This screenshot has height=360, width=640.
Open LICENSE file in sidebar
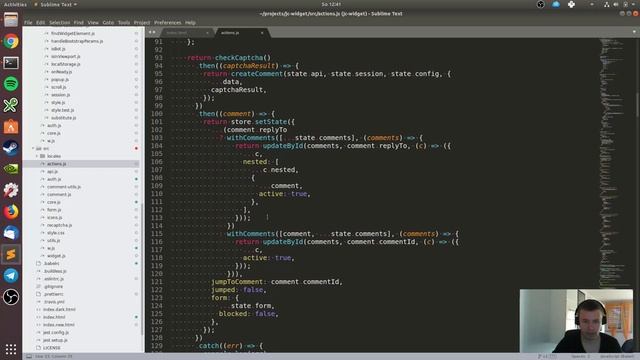point(52,348)
